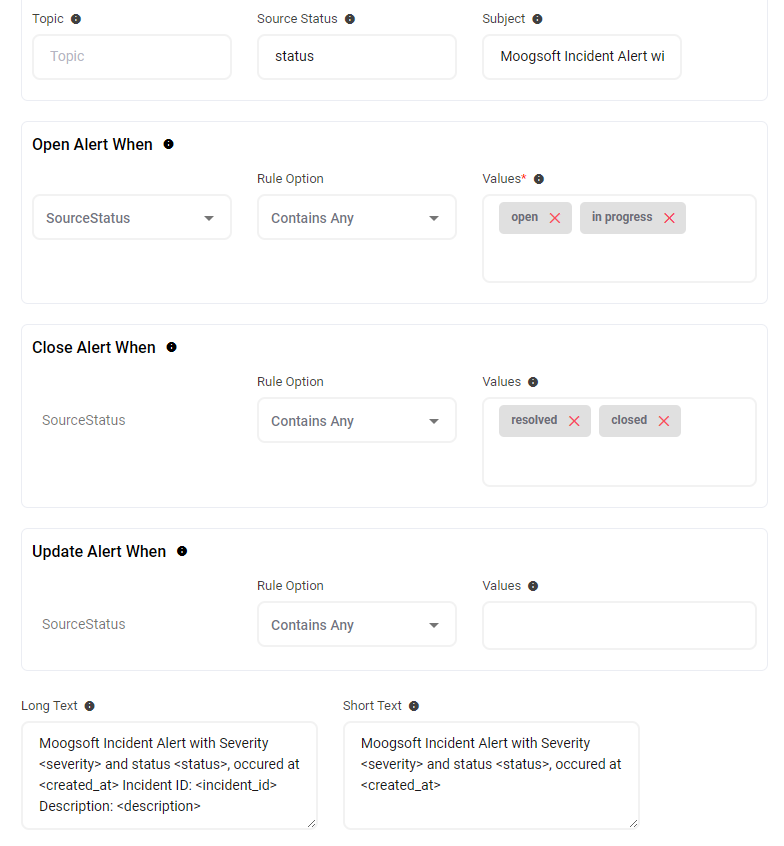Click into the Topic input field
The height and width of the screenshot is (846, 784).
pos(132,57)
